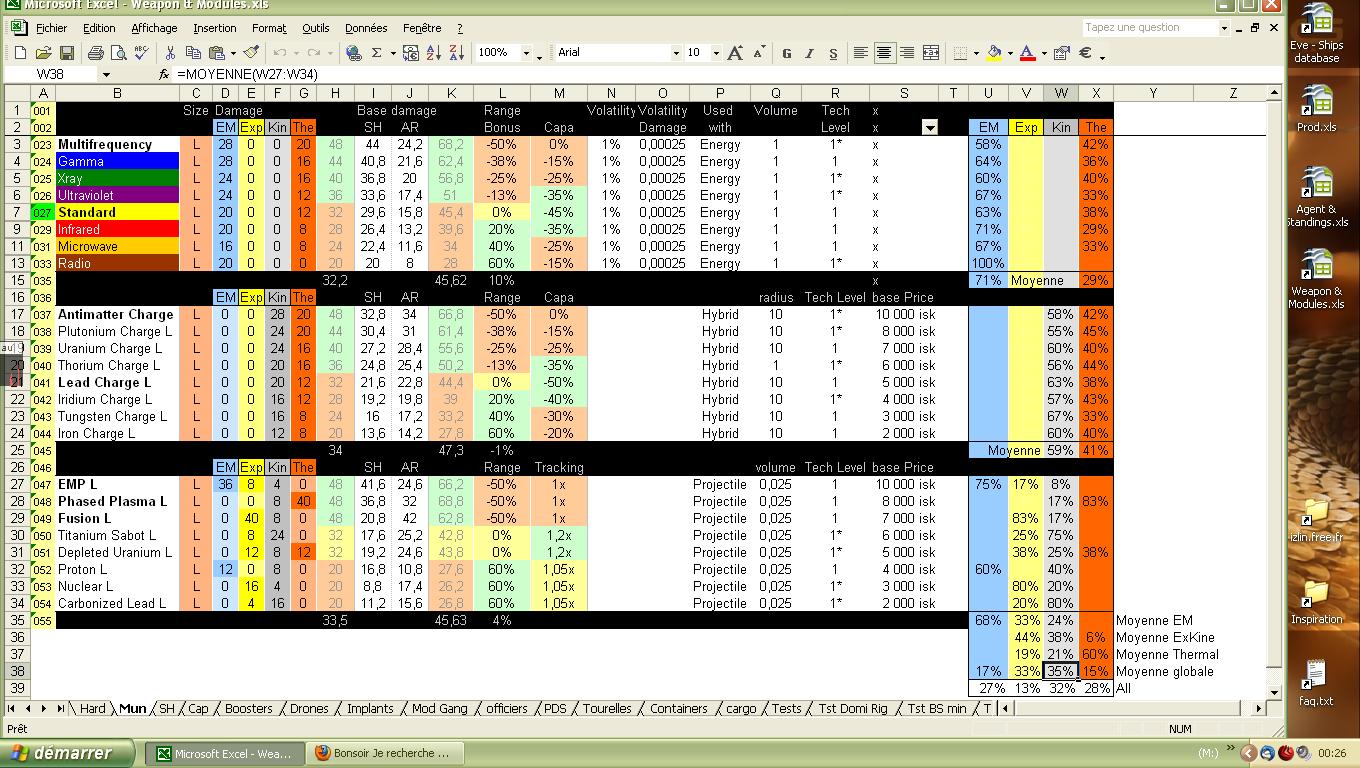Open the font color palette arrow
Screen dimensions: 1360x768
click(x=1043, y=53)
